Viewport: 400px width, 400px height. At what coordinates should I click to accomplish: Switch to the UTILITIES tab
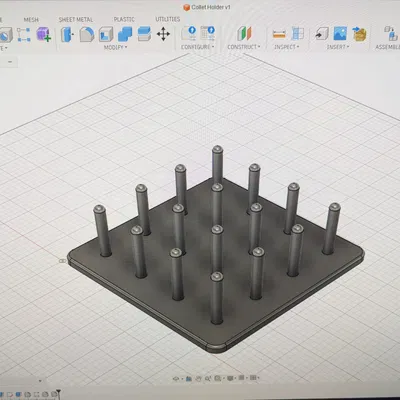pyautogui.click(x=168, y=19)
